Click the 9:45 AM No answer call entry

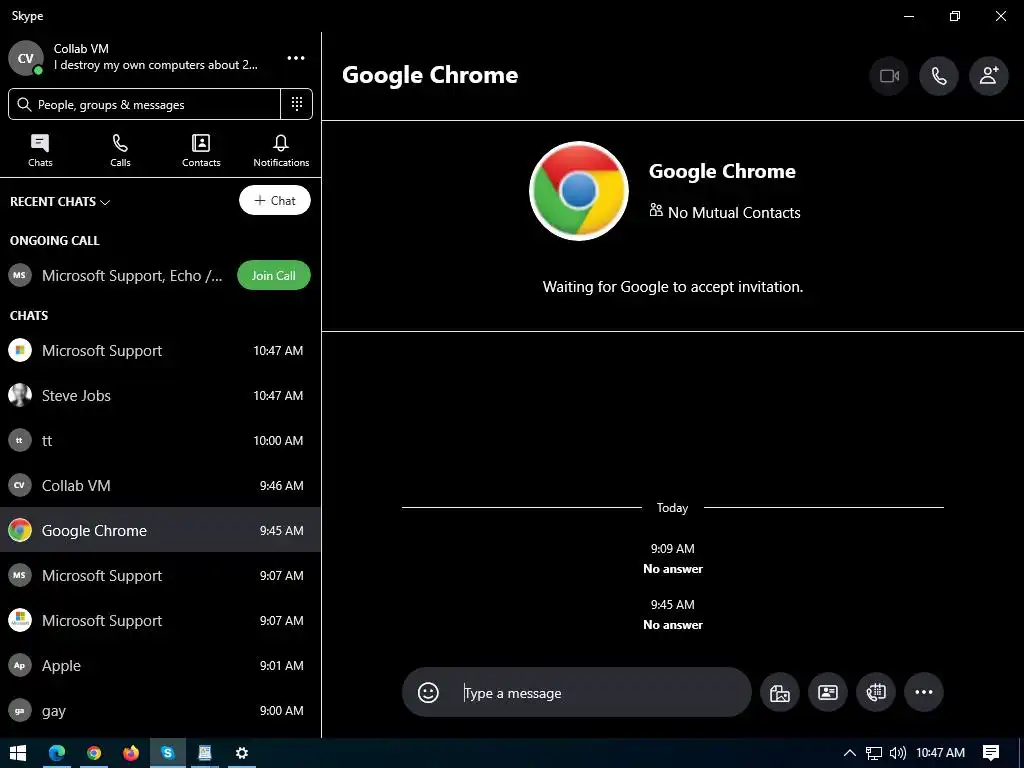[673, 615]
